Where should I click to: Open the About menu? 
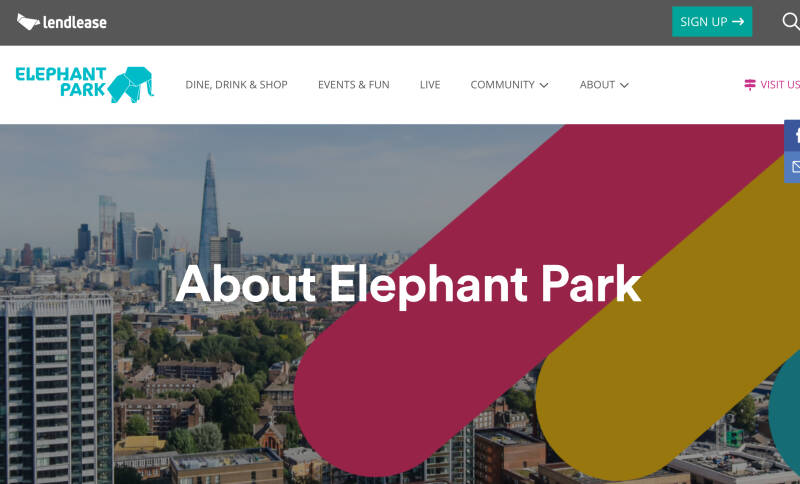604,85
